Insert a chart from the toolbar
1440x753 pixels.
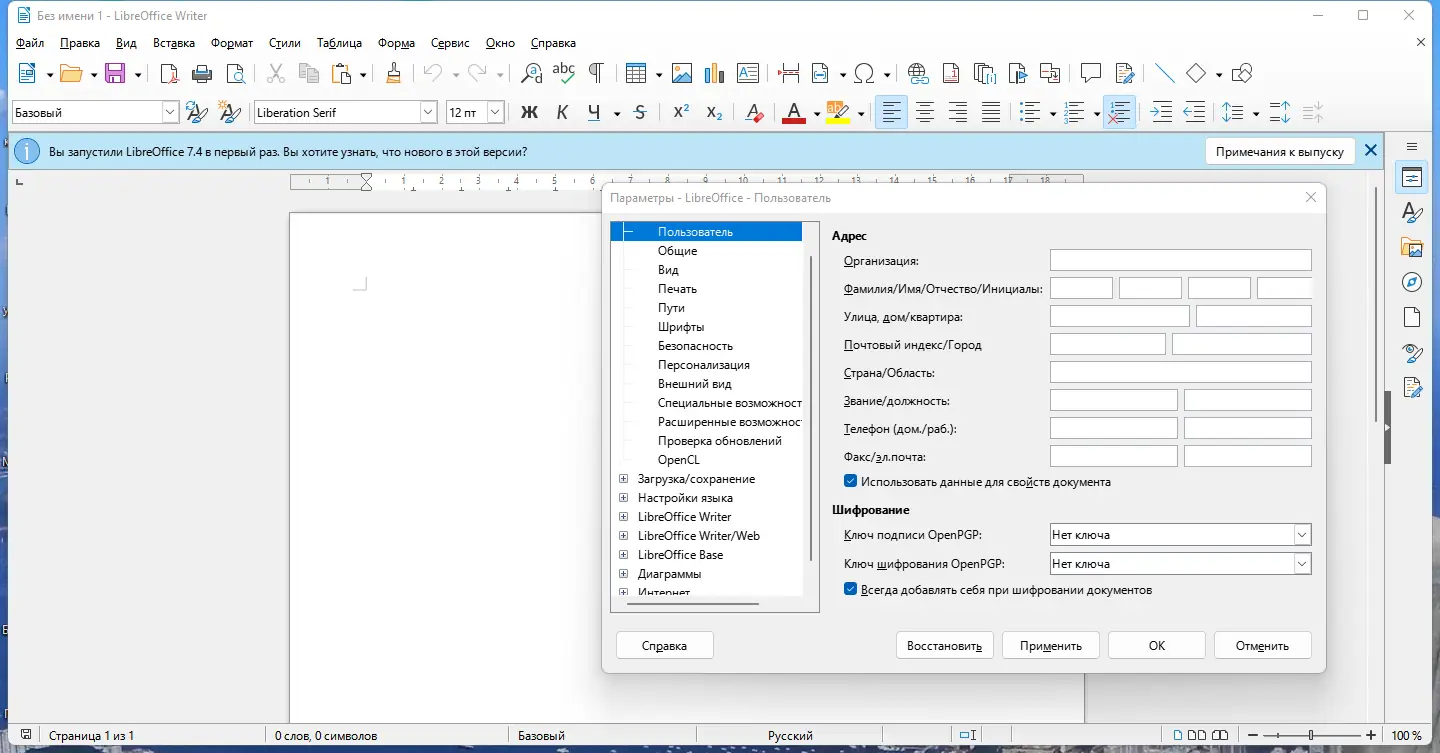714,73
